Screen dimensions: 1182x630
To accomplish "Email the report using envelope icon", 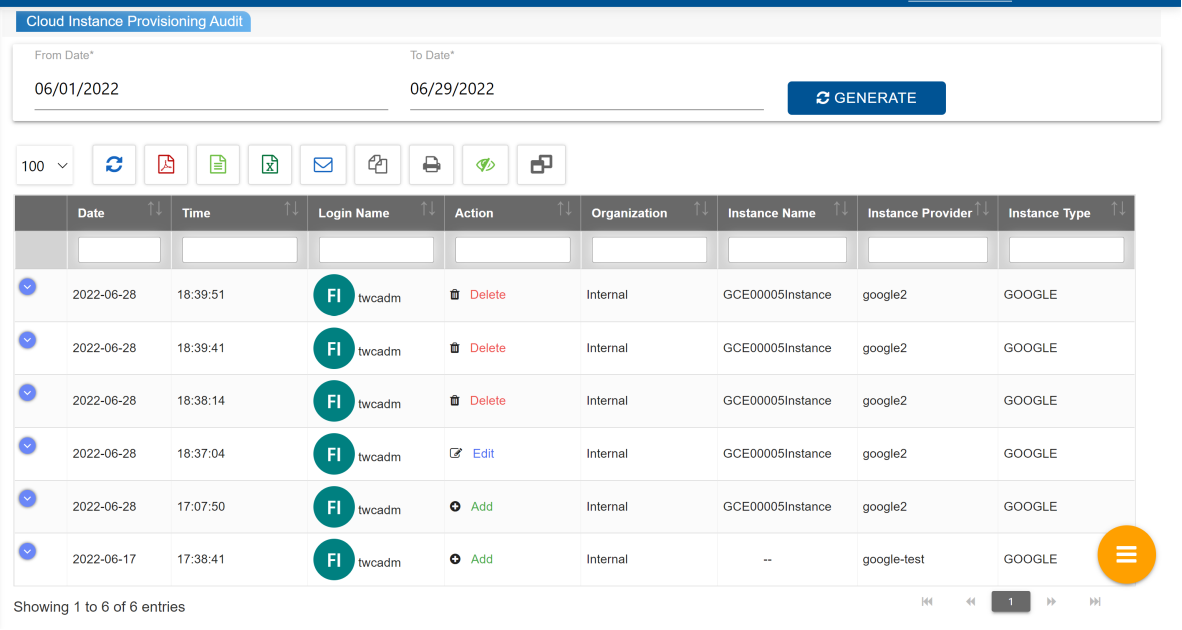I will click(323, 165).
